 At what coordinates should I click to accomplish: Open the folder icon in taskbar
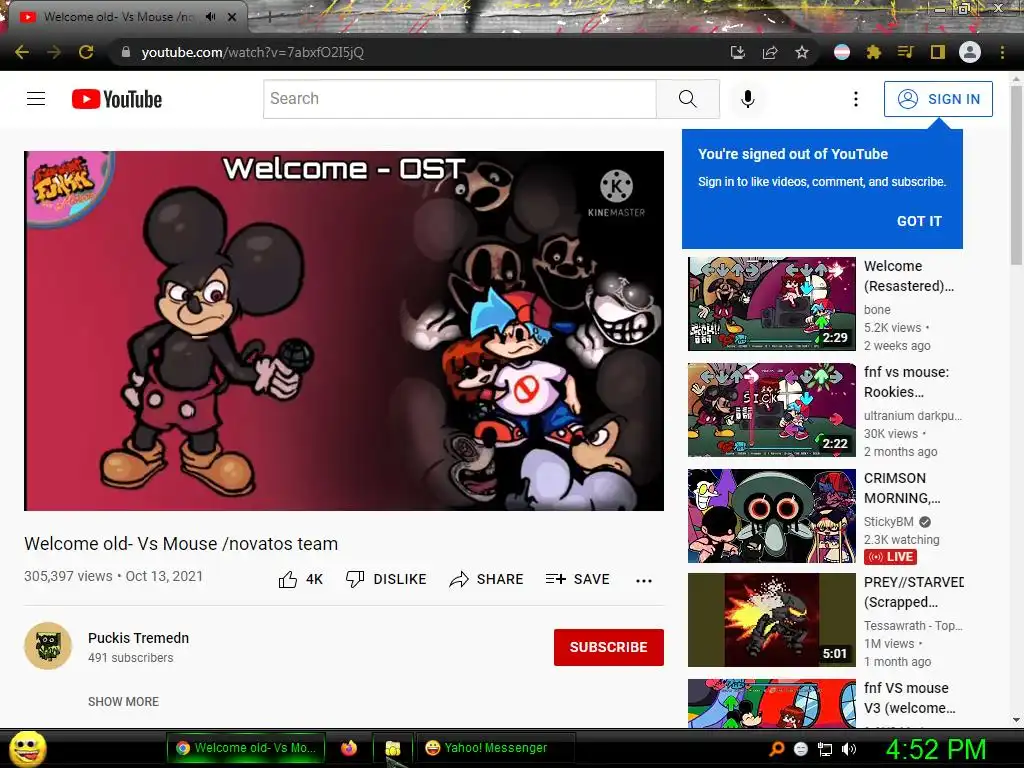click(392, 748)
